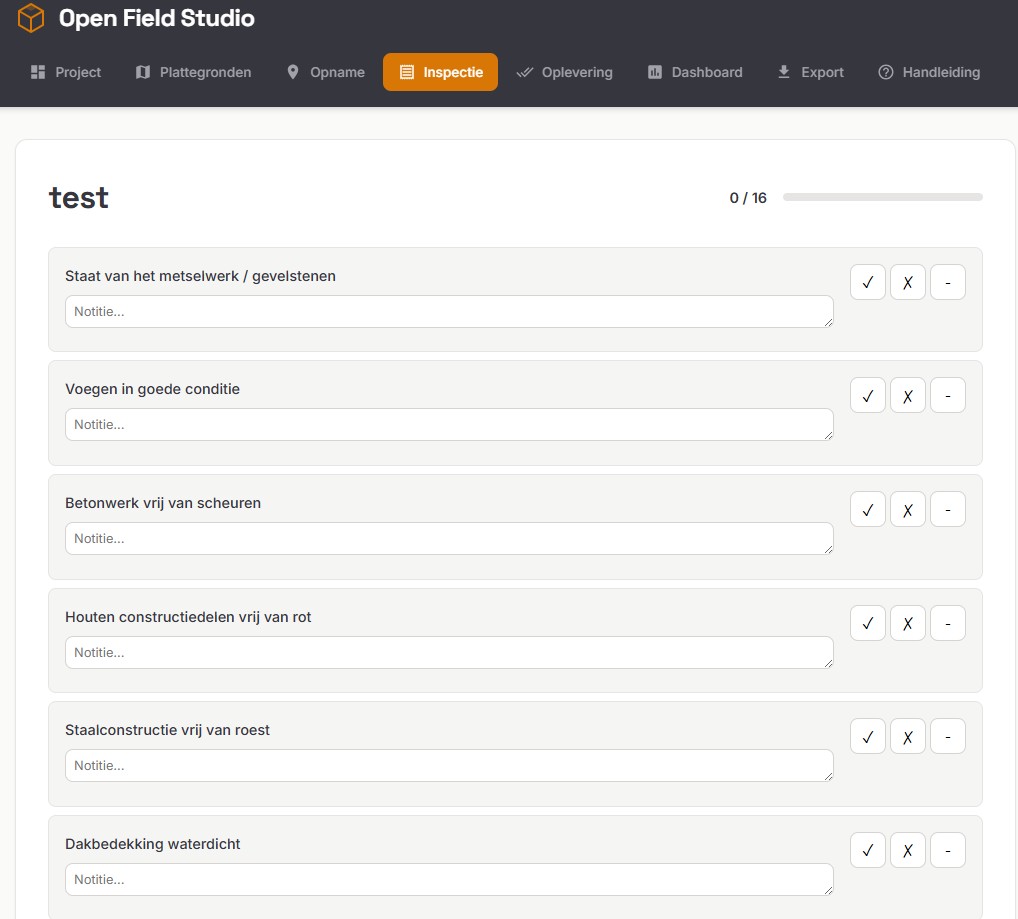This screenshot has width=1018, height=919.
Task: Mark 'Betonwerk vrij van scheuren' as failed
Action: [907, 509]
